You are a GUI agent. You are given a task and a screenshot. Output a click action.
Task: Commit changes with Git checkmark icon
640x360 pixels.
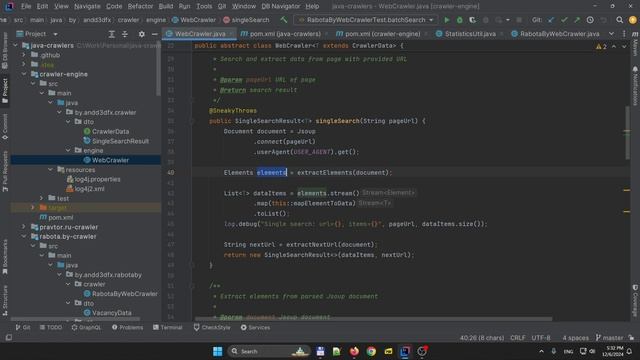pos(564,20)
